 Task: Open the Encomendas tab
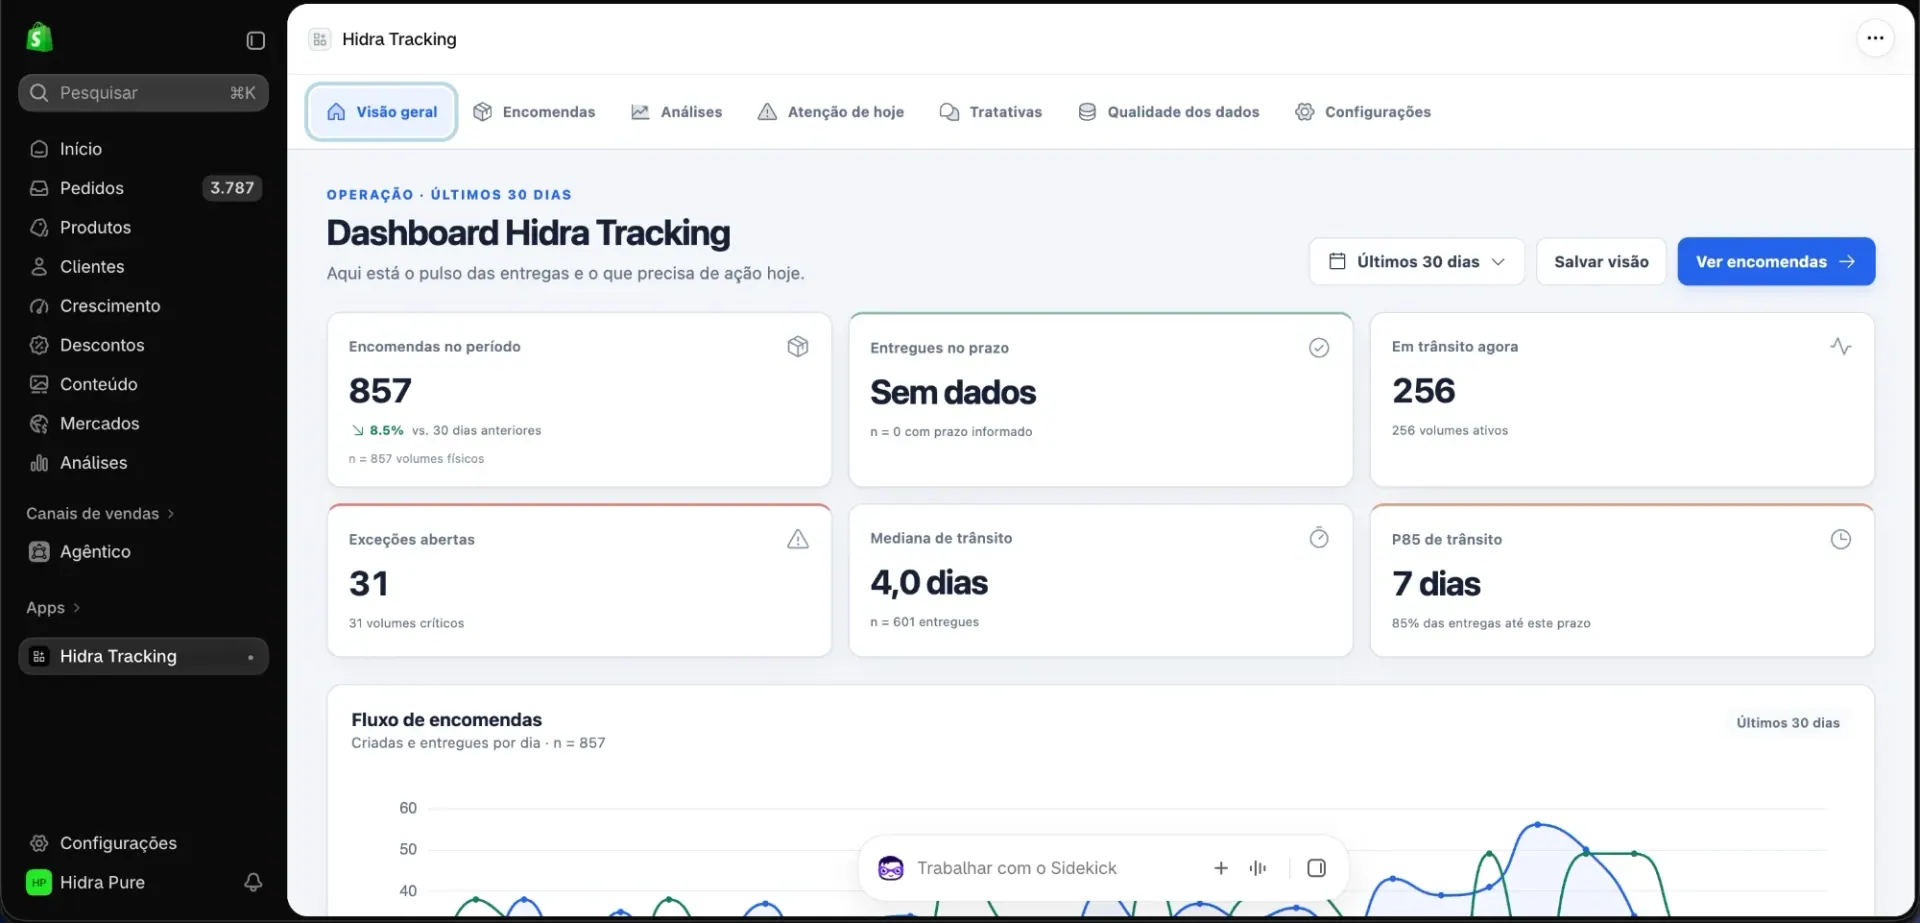point(534,112)
